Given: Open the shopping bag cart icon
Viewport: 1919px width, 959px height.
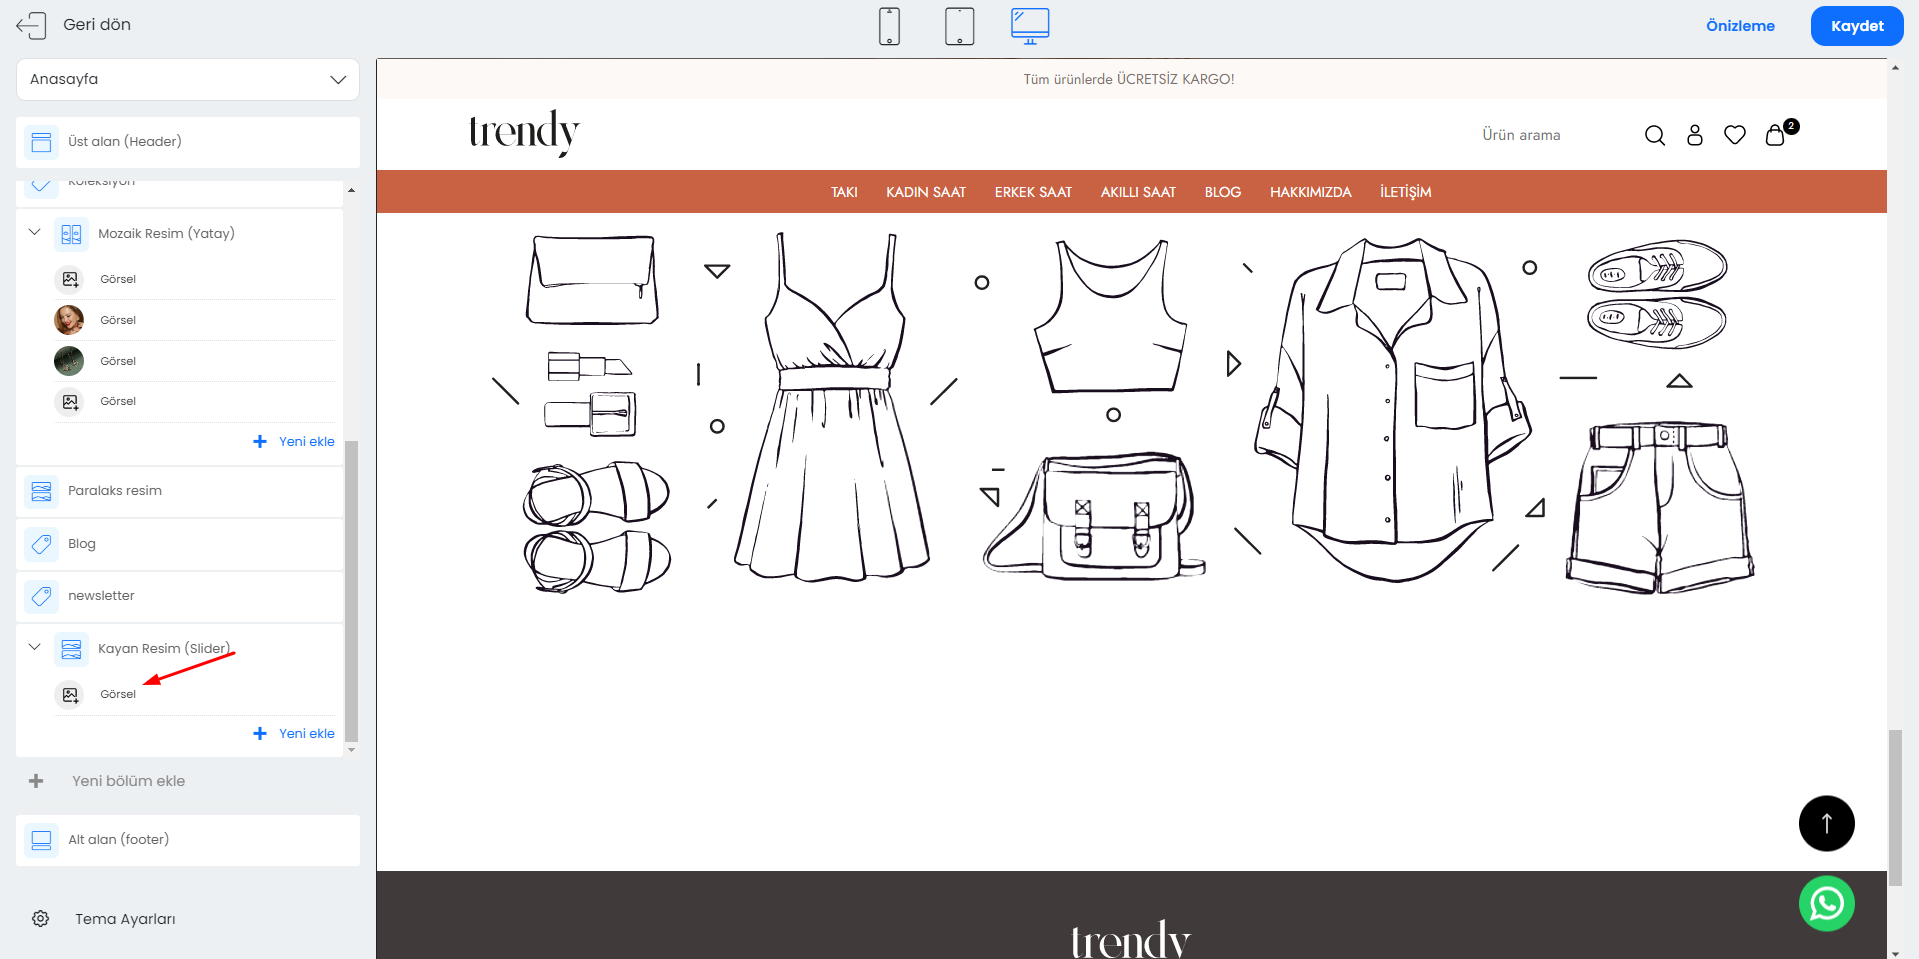Looking at the screenshot, I should [x=1775, y=135].
